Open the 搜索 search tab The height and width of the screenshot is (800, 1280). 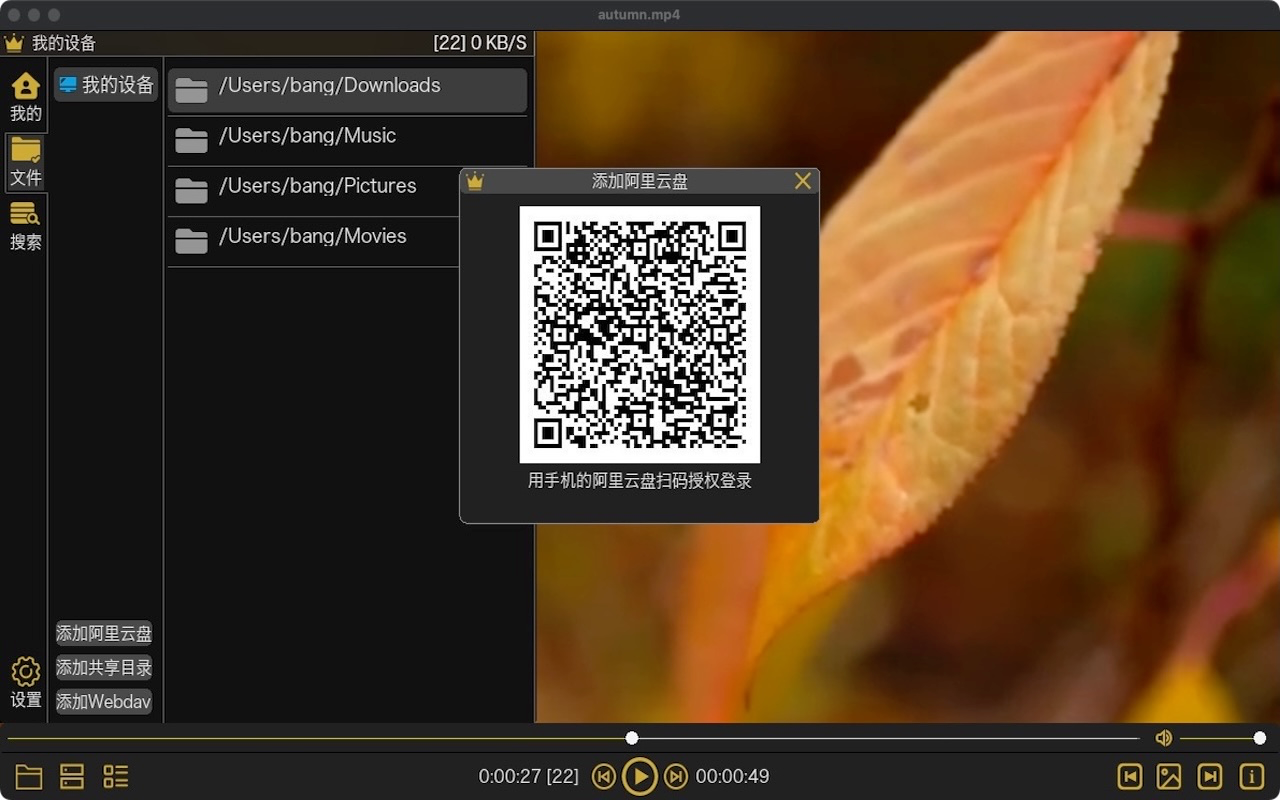(25, 226)
